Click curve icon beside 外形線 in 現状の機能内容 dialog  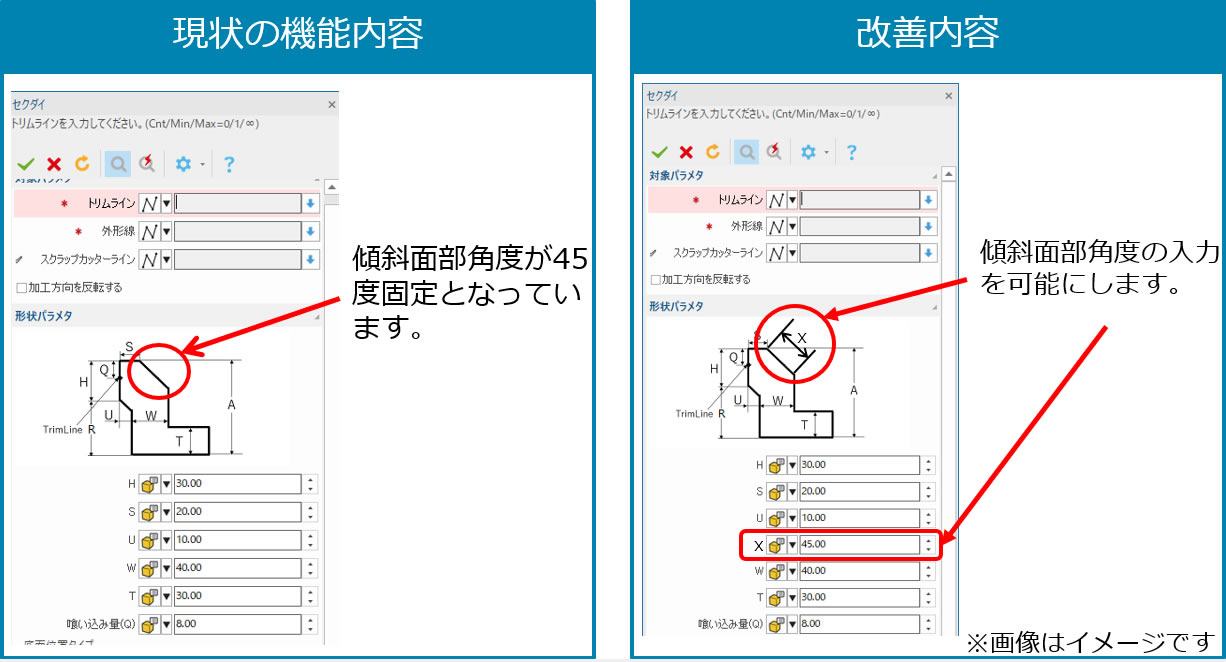(148, 231)
